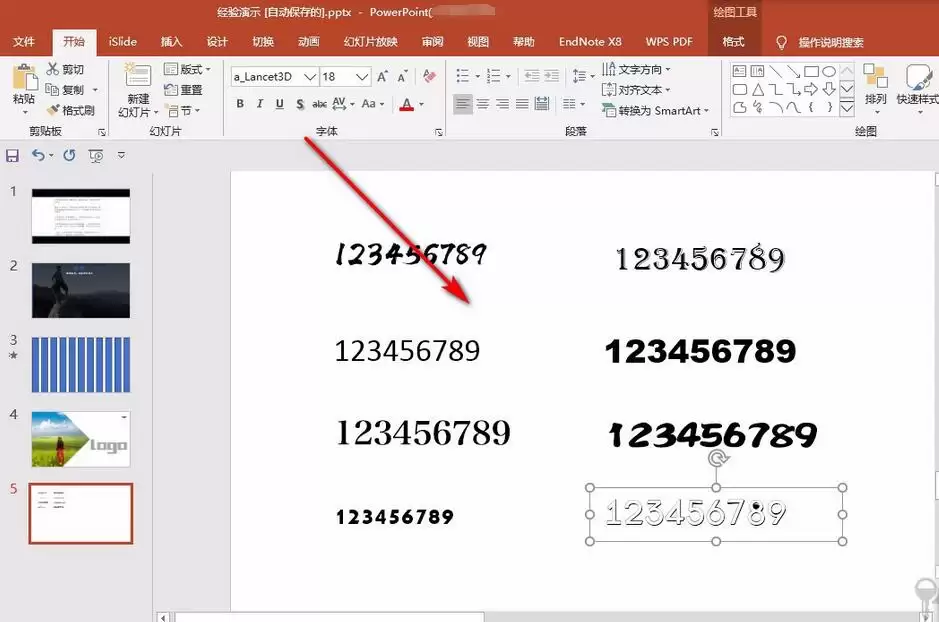The height and width of the screenshot is (622, 939).
Task: Select slide 4 thumbnail with logo
Action: tap(80, 438)
